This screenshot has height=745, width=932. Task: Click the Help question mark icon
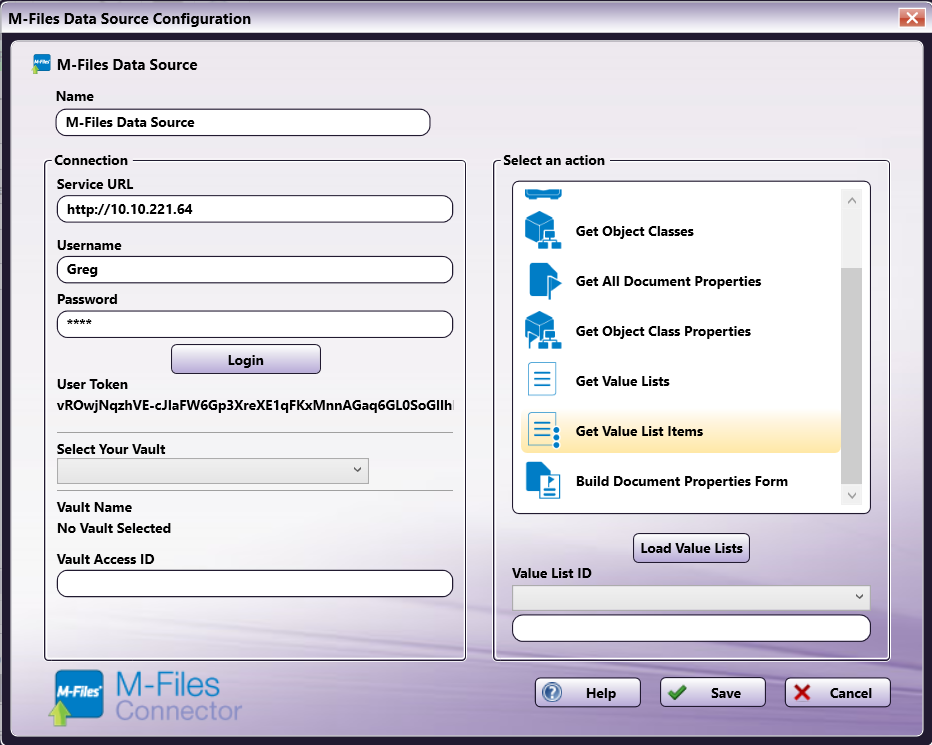[x=552, y=692]
